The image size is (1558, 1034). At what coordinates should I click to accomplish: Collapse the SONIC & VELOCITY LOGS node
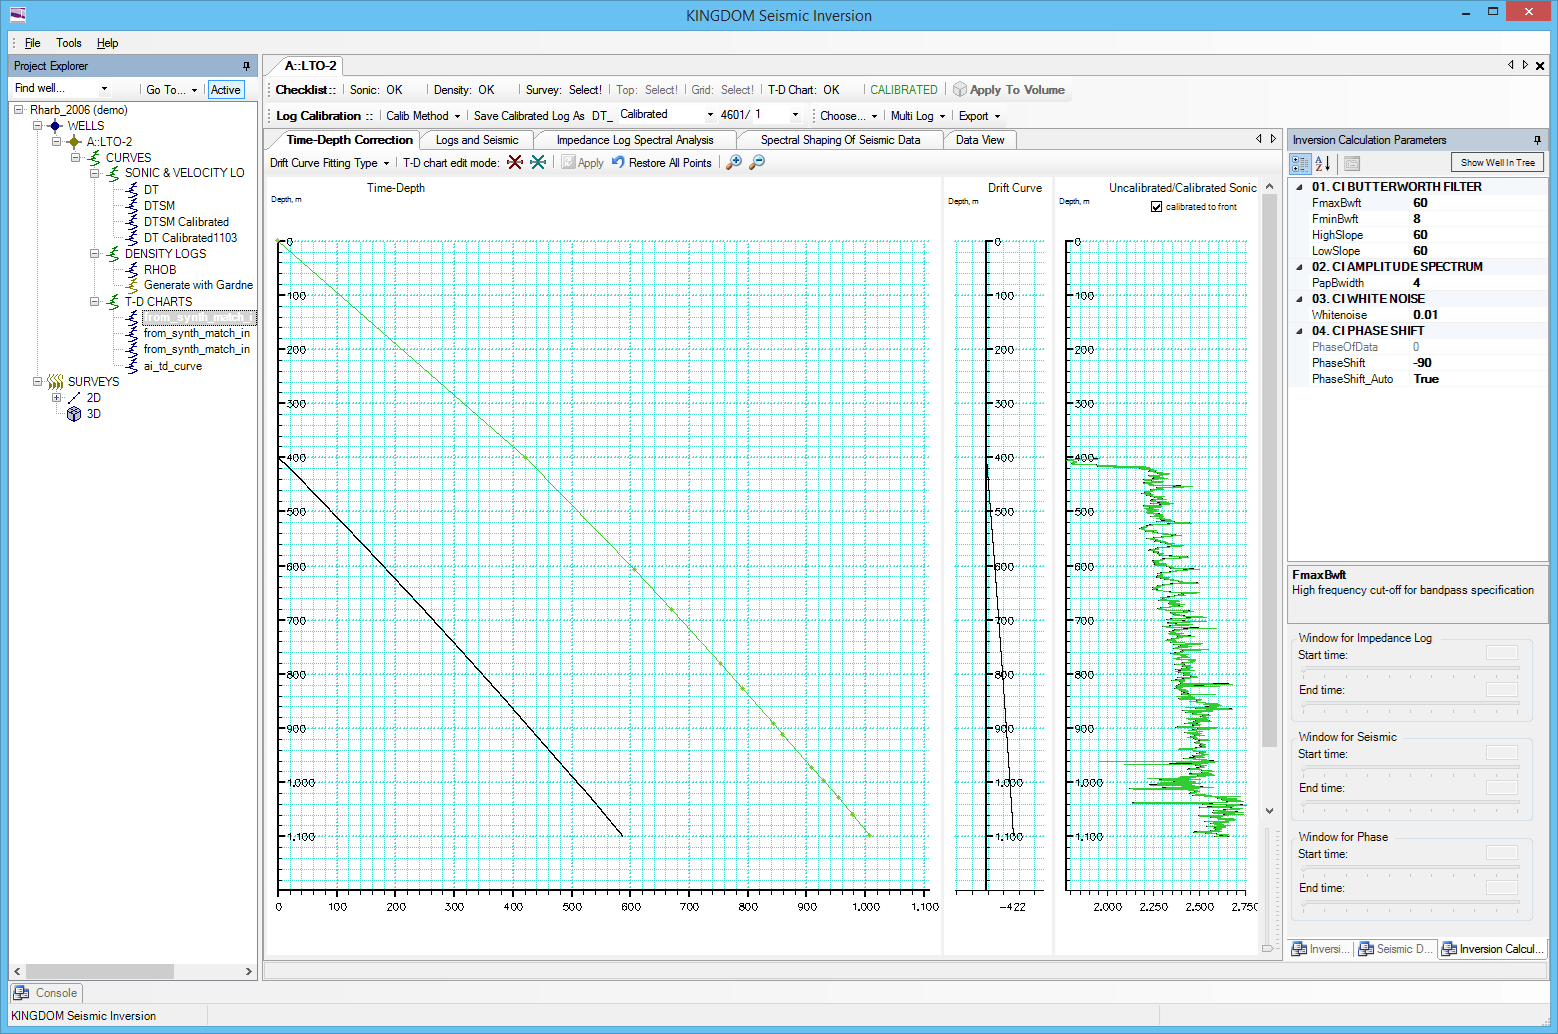(x=94, y=173)
